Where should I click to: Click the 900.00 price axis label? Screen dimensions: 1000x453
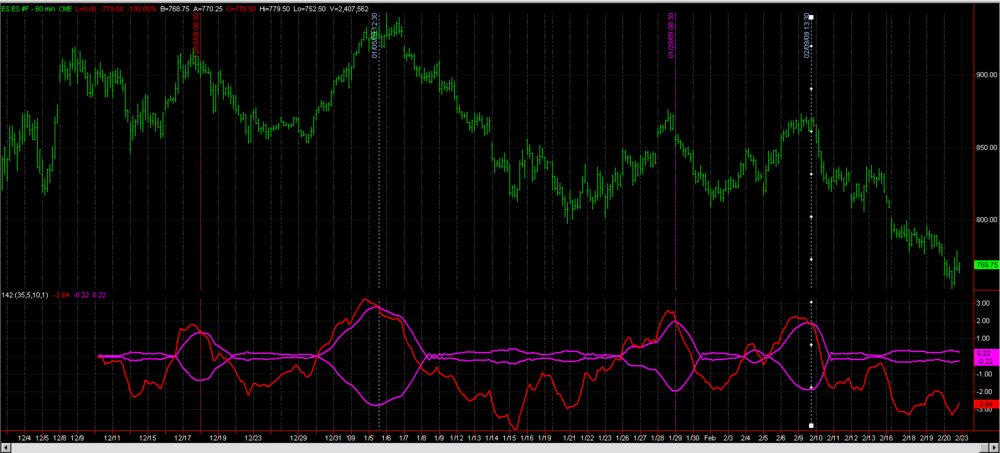coord(986,75)
